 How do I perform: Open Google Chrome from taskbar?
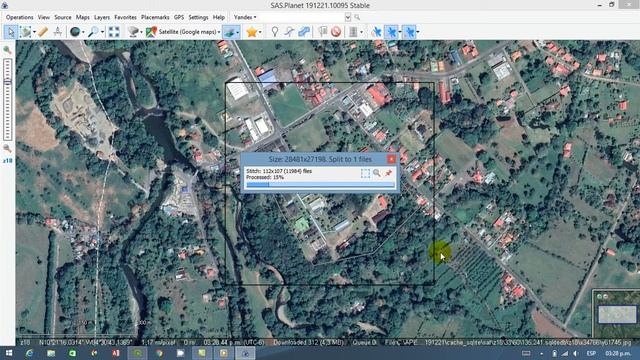[x=159, y=353]
